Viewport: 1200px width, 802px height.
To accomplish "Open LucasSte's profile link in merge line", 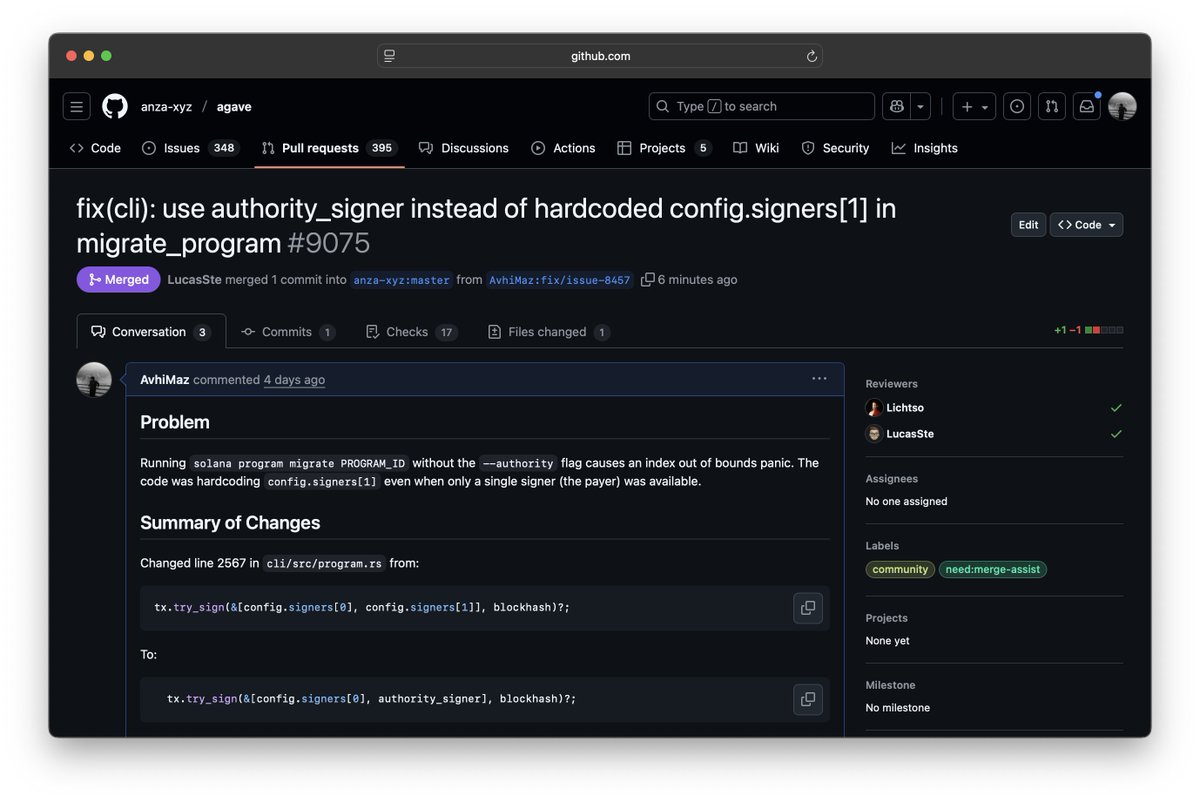I will [194, 280].
